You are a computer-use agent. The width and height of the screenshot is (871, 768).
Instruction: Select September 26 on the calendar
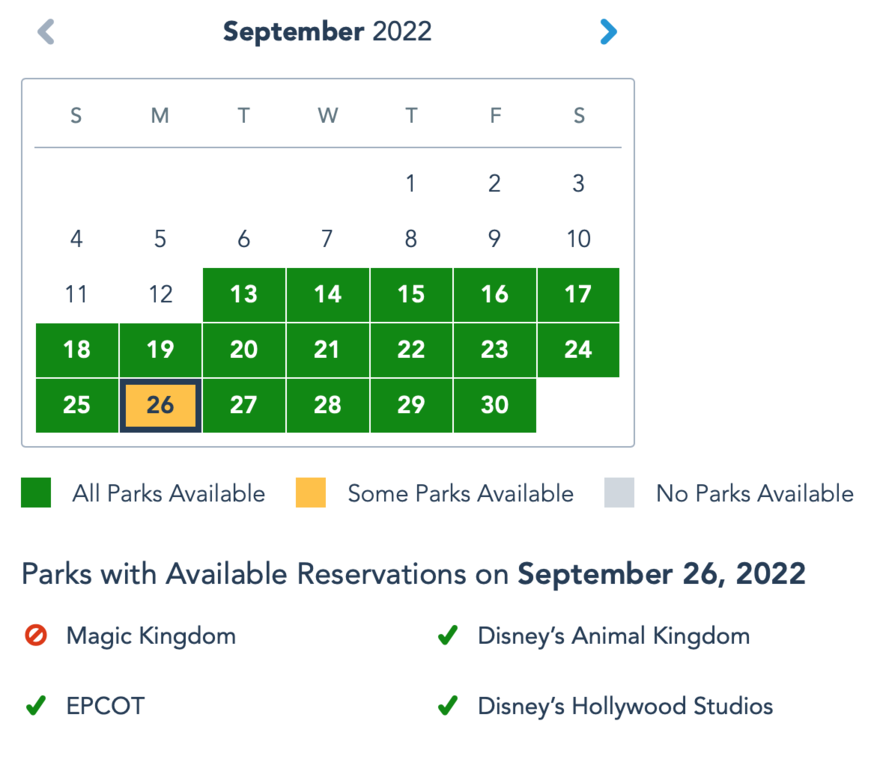click(x=160, y=405)
